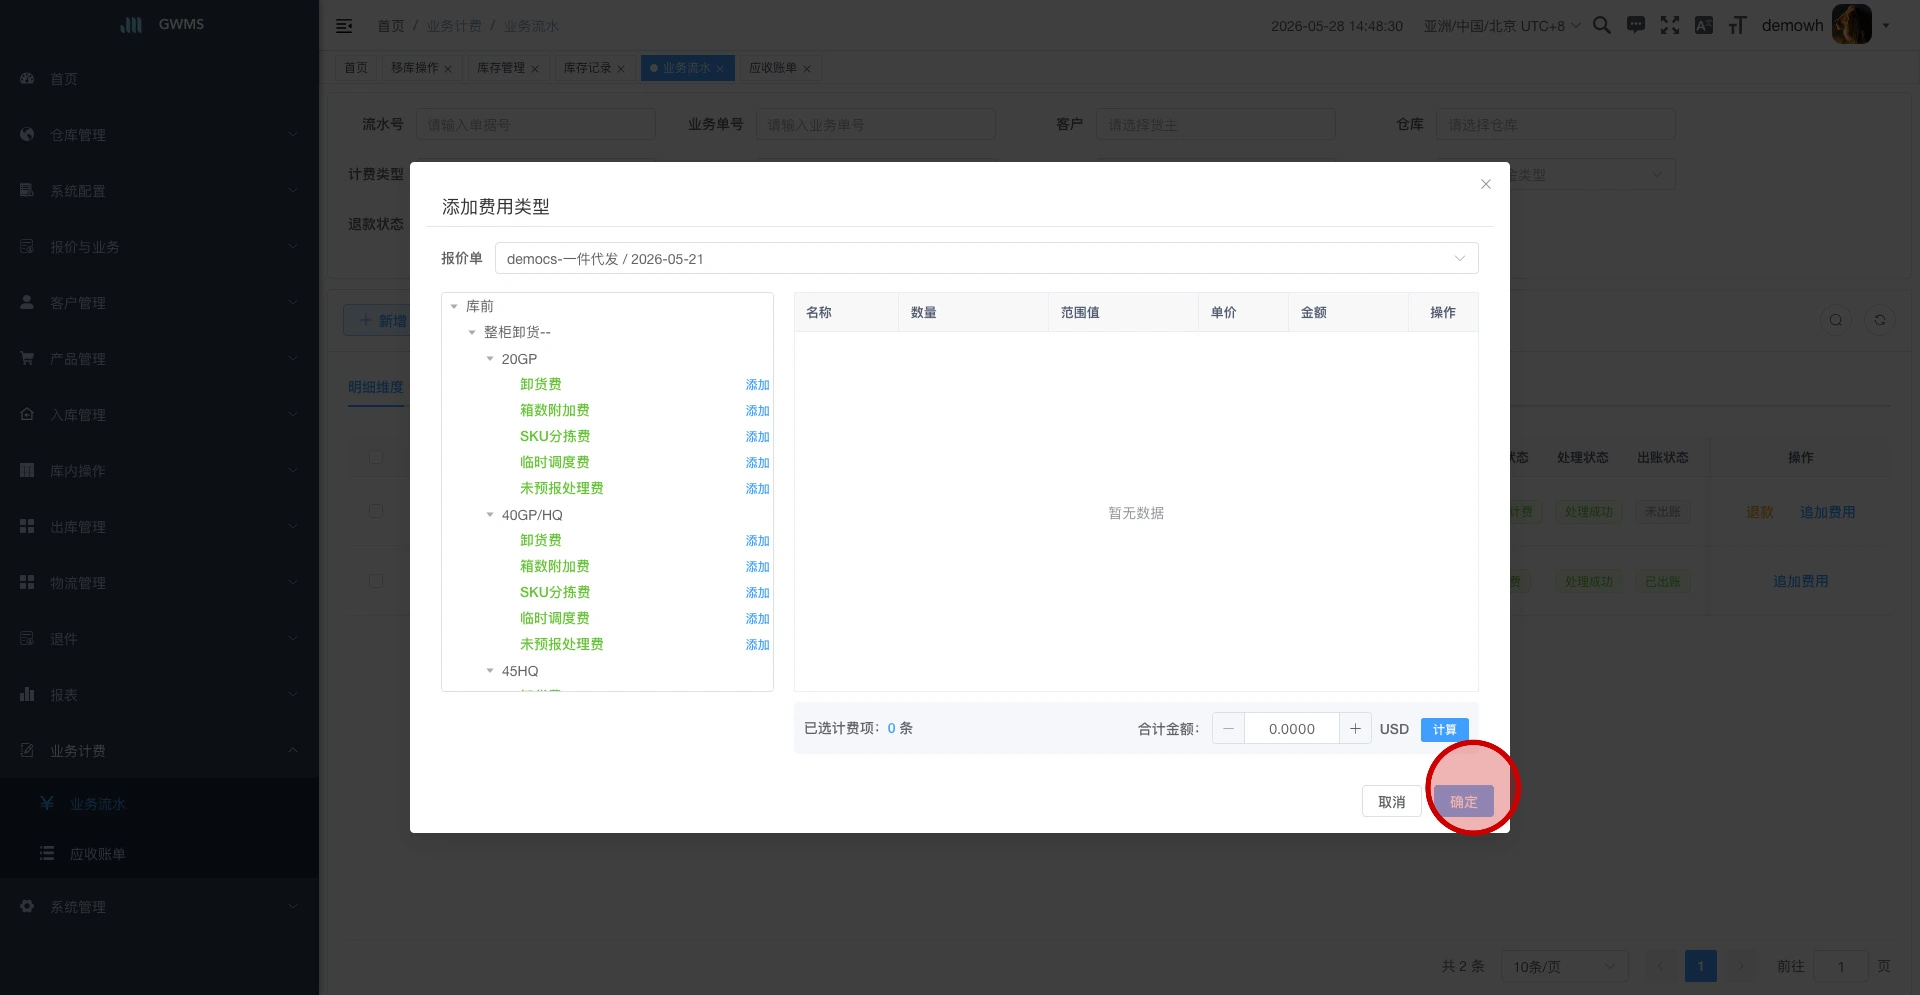Add 卸货费 under 40GP/HQ
The image size is (1920, 995).
pyautogui.click(x=757, y=541)
